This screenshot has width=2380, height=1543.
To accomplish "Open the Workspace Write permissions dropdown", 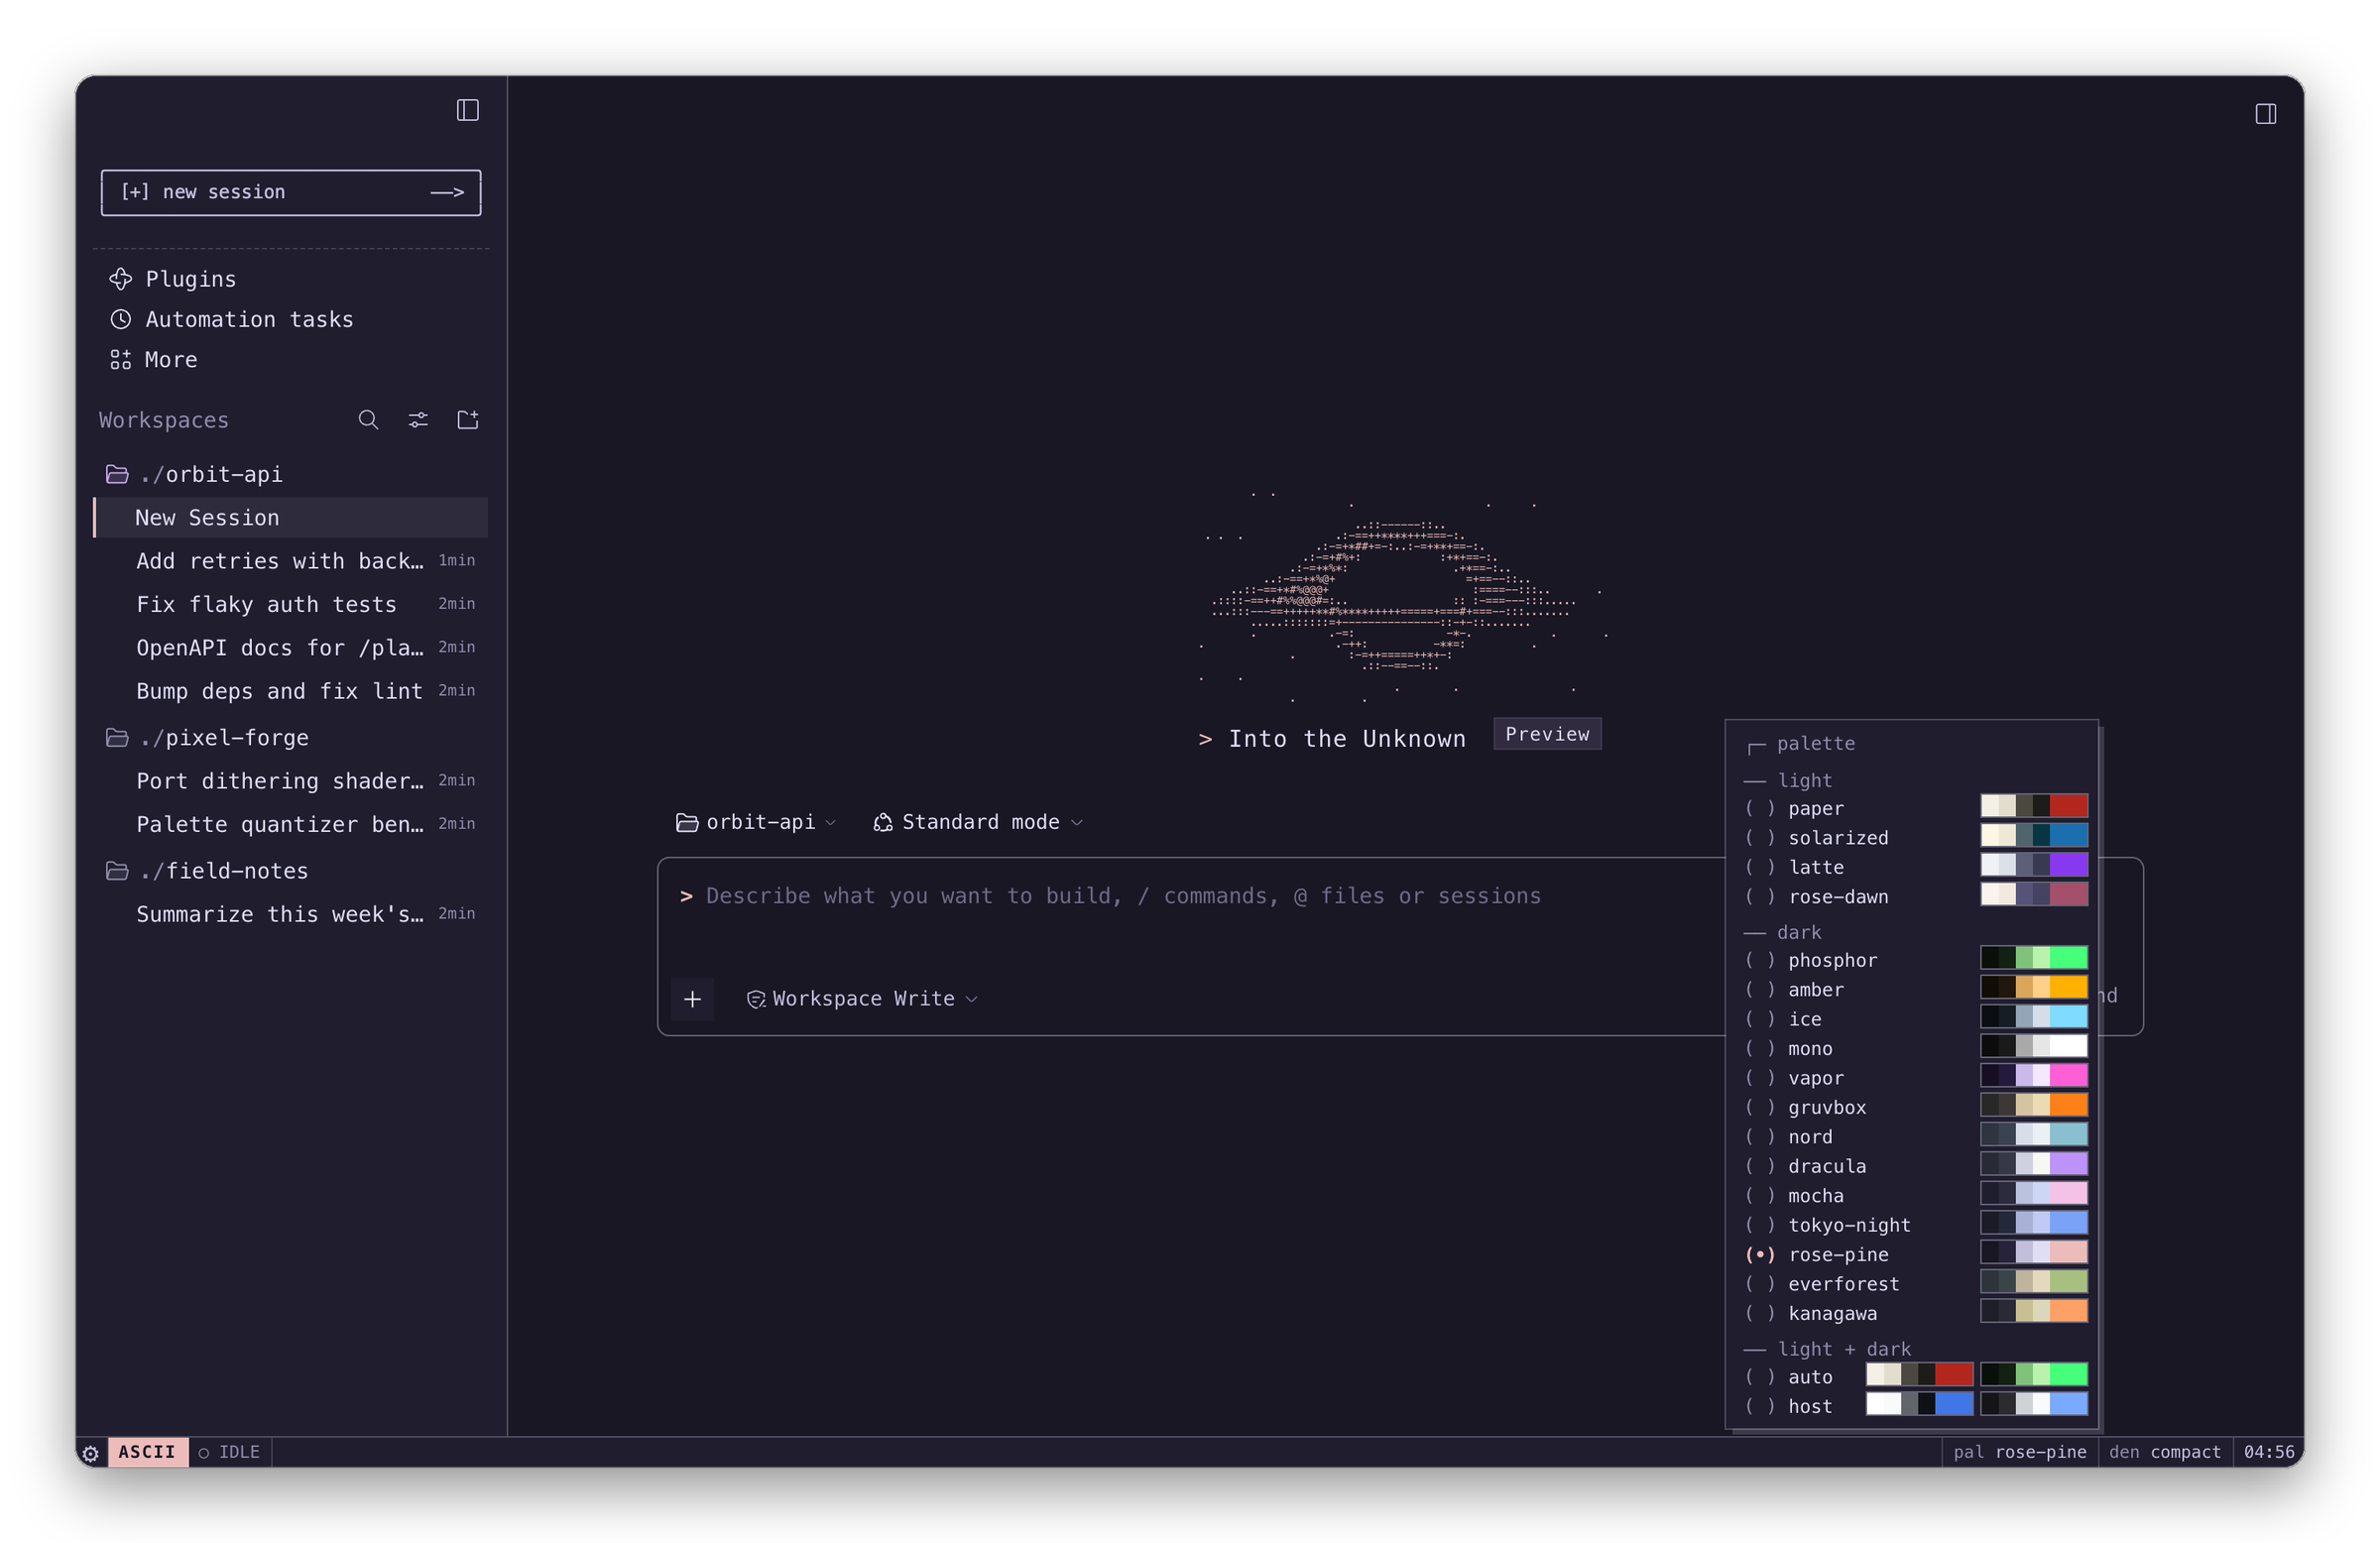I will click(x=862, y=999).
